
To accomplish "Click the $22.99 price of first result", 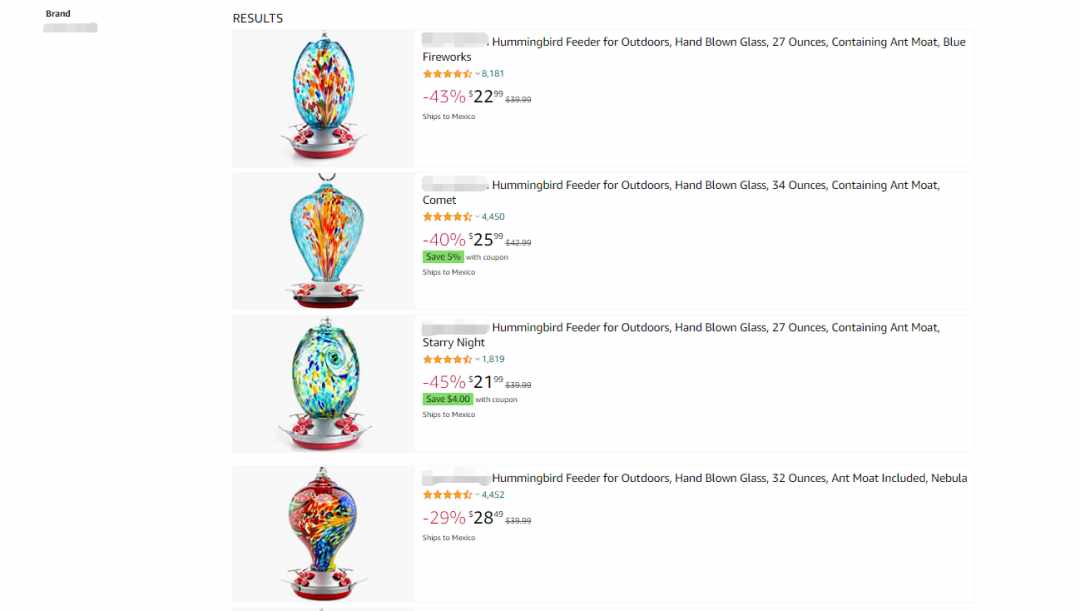I will pos(486,96).
